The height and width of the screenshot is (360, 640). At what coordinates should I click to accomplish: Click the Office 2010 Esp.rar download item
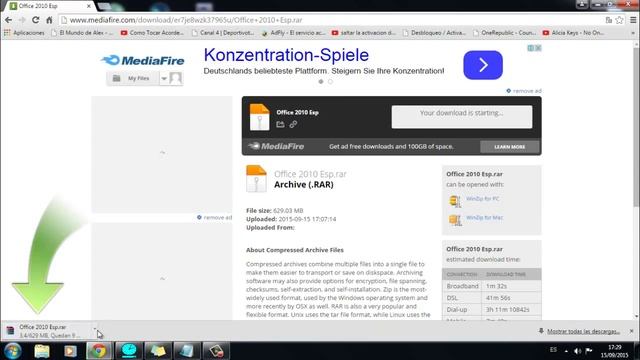[47, 331]
